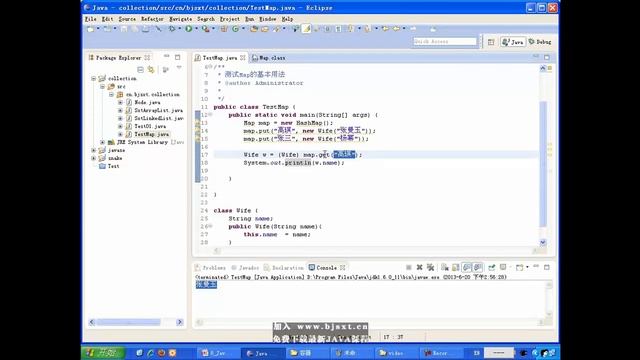This screenshot has width=640, height=360.
Task: Click Collapse All icon in Package Explorer
Action: tap(140, 69)
